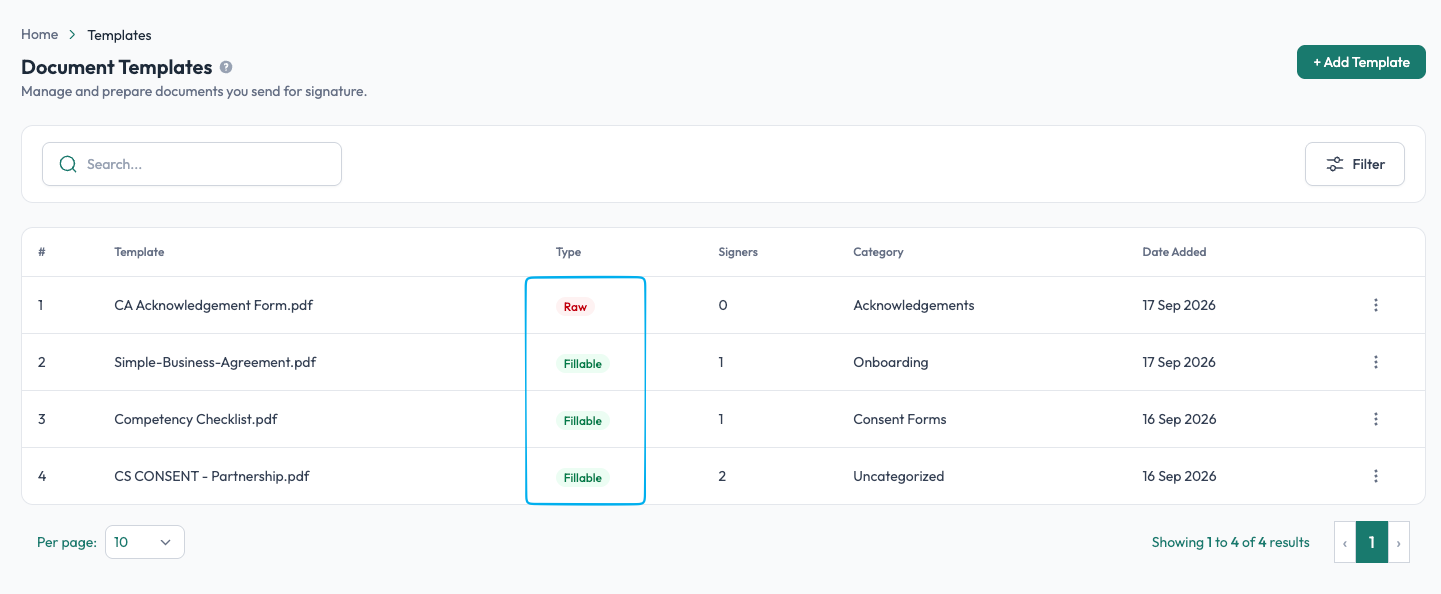Click Fillable badge for Competency Checklist.pdf
This screenshot has width=1441, height=594.
click(x=583, y=421)
